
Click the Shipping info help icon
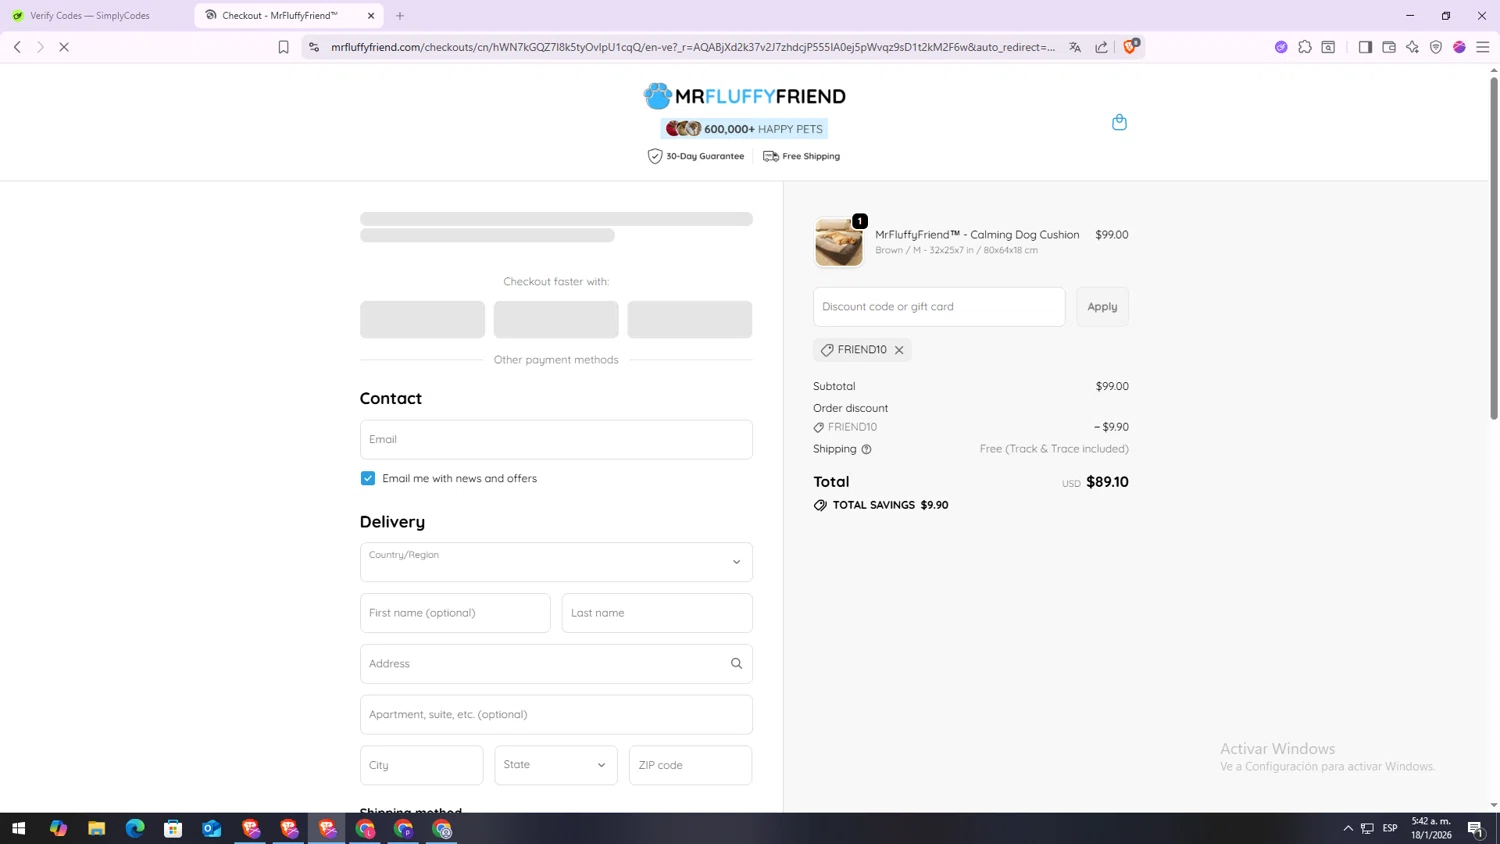pyautogui.click(x=866, y=449)
